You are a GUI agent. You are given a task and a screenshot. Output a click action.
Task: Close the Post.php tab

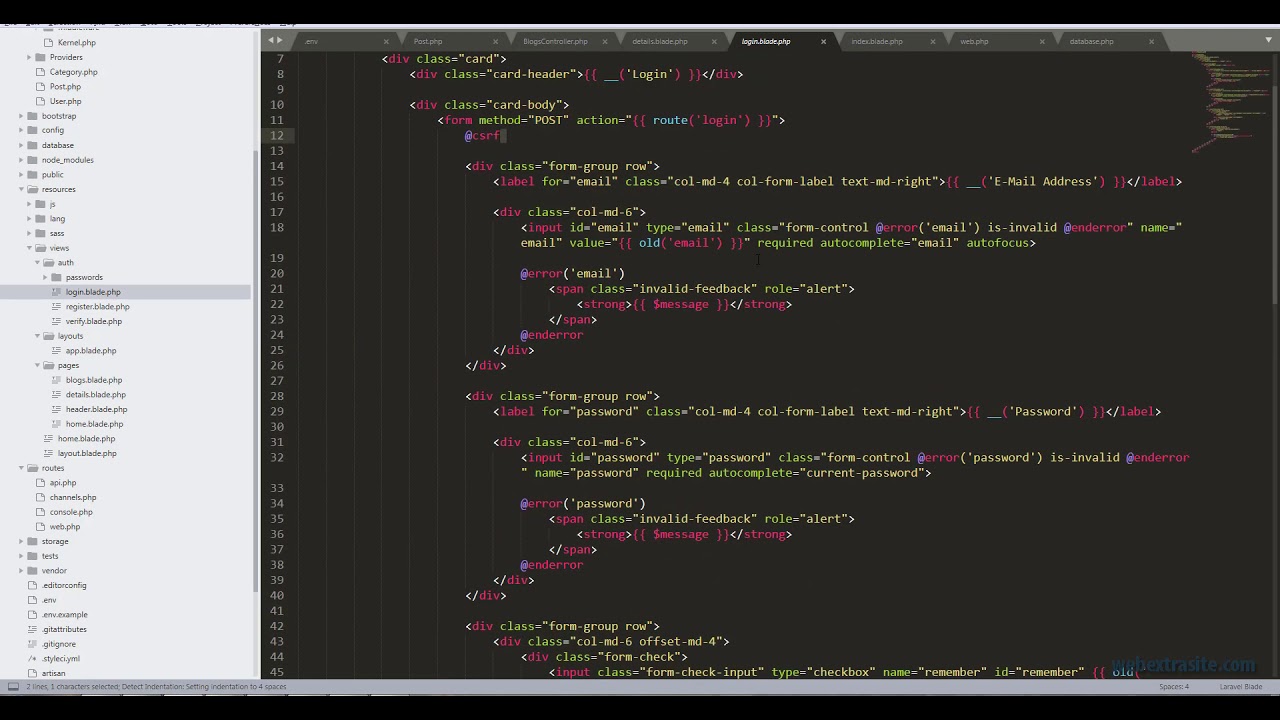[x=496, y=42]
